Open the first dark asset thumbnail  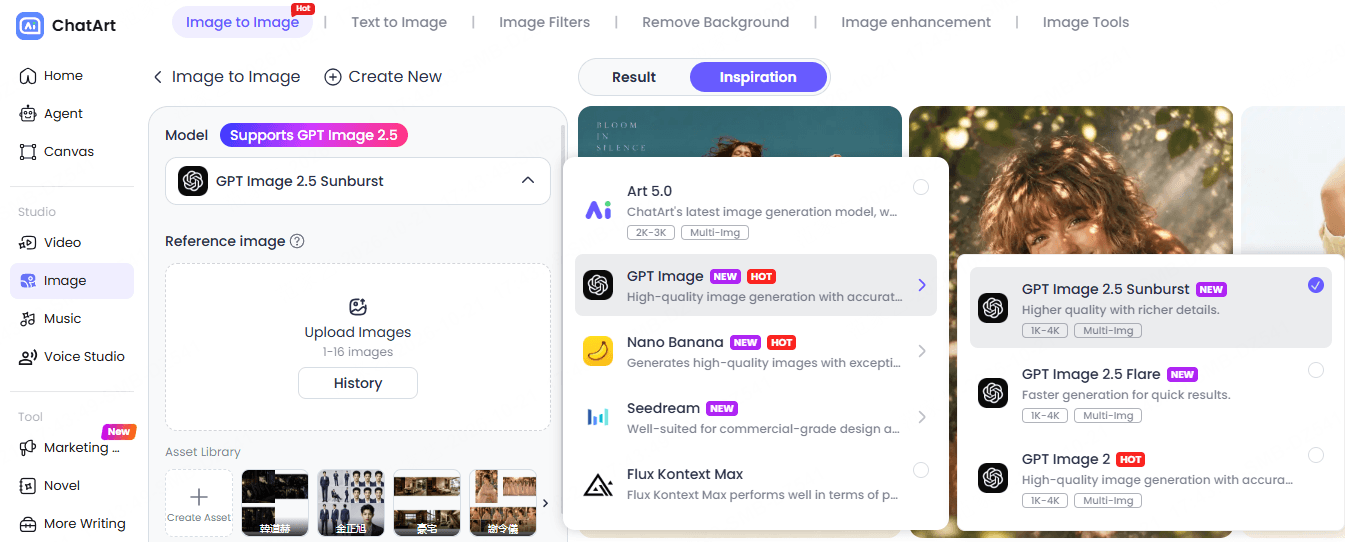[275, 502]
